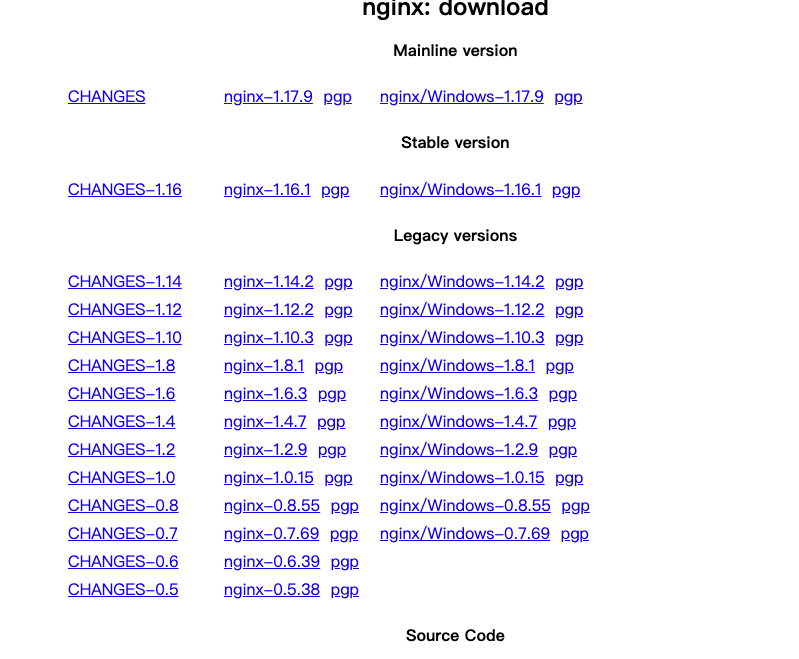Download nginx-1.4.7 source
Screen dimensions: 799x659
(x=265, y=421)
